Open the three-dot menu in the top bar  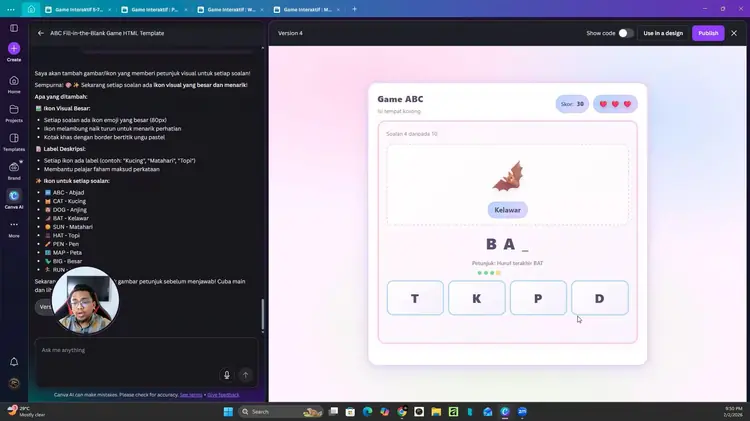11,9
